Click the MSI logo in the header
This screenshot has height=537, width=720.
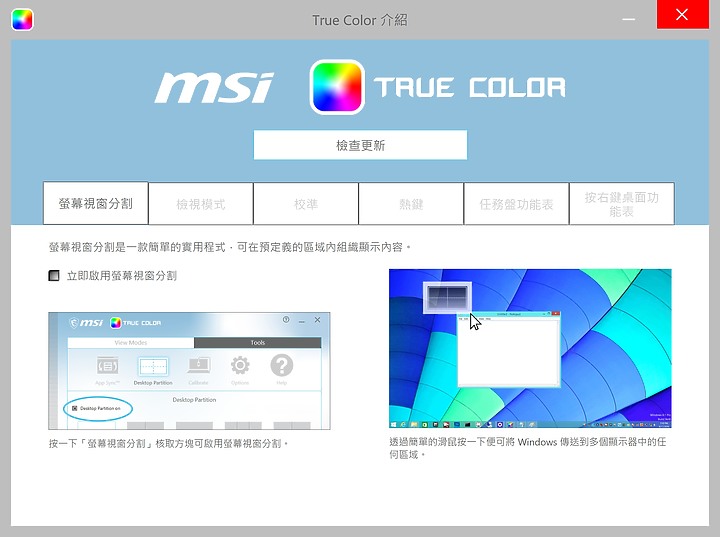click(214, 87)
